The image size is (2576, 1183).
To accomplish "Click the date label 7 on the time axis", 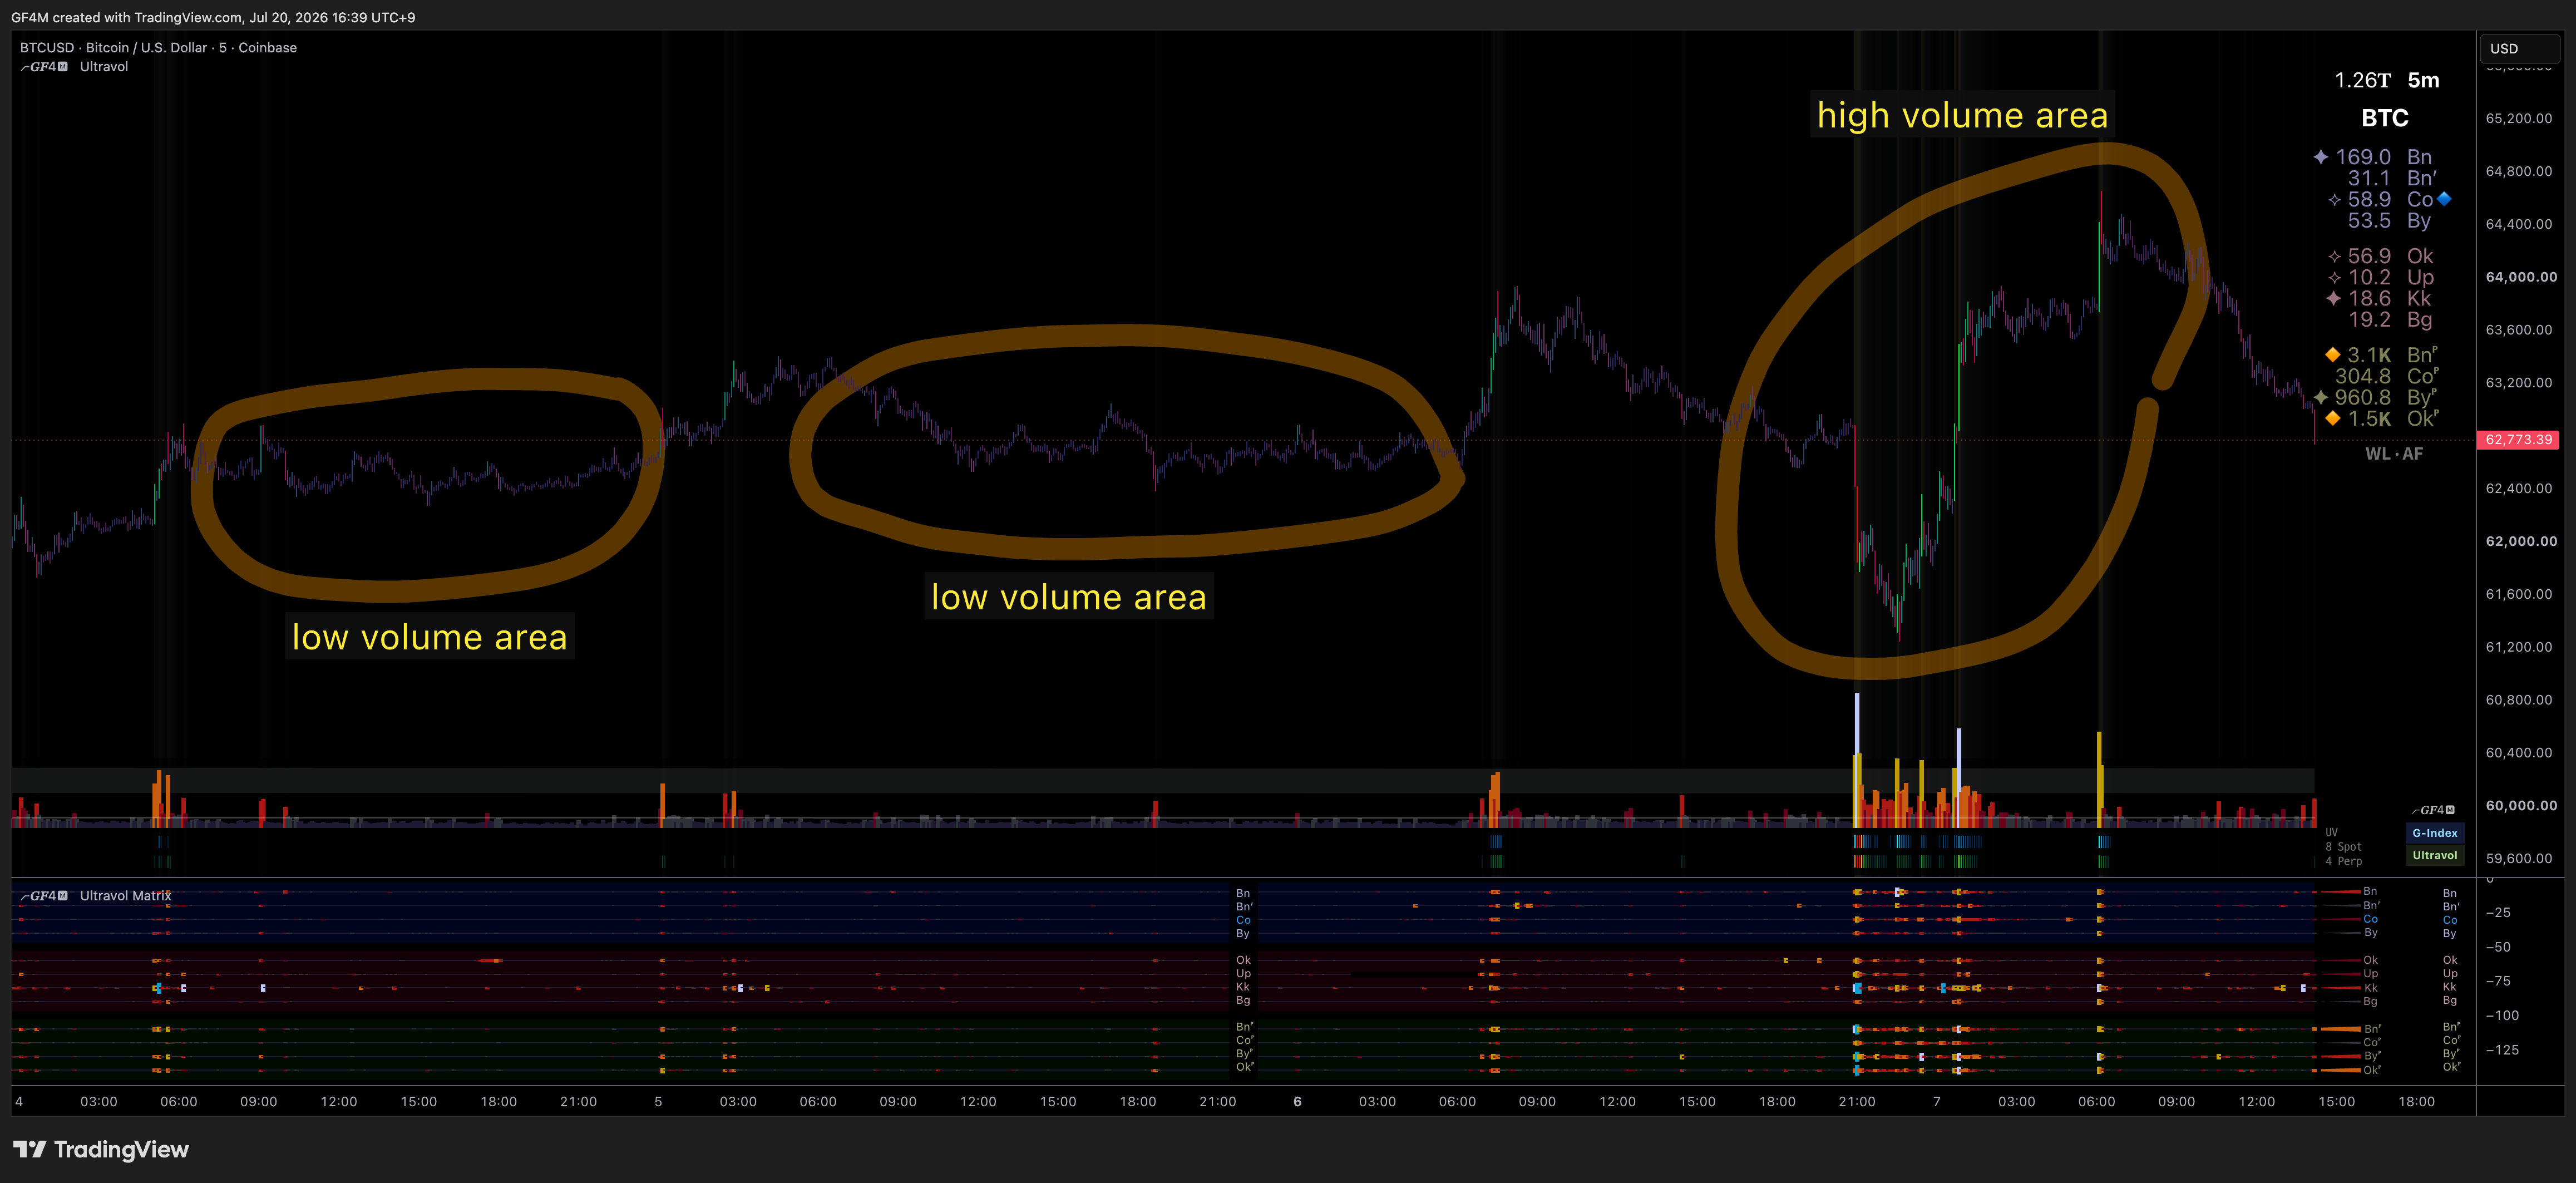I will (1936, 1101).
